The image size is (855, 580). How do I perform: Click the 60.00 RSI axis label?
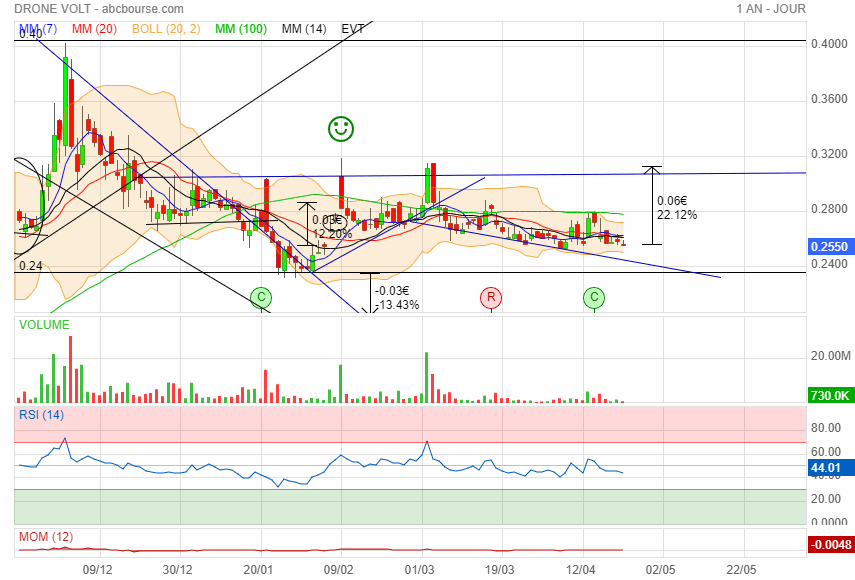click(x=826, y=451)
